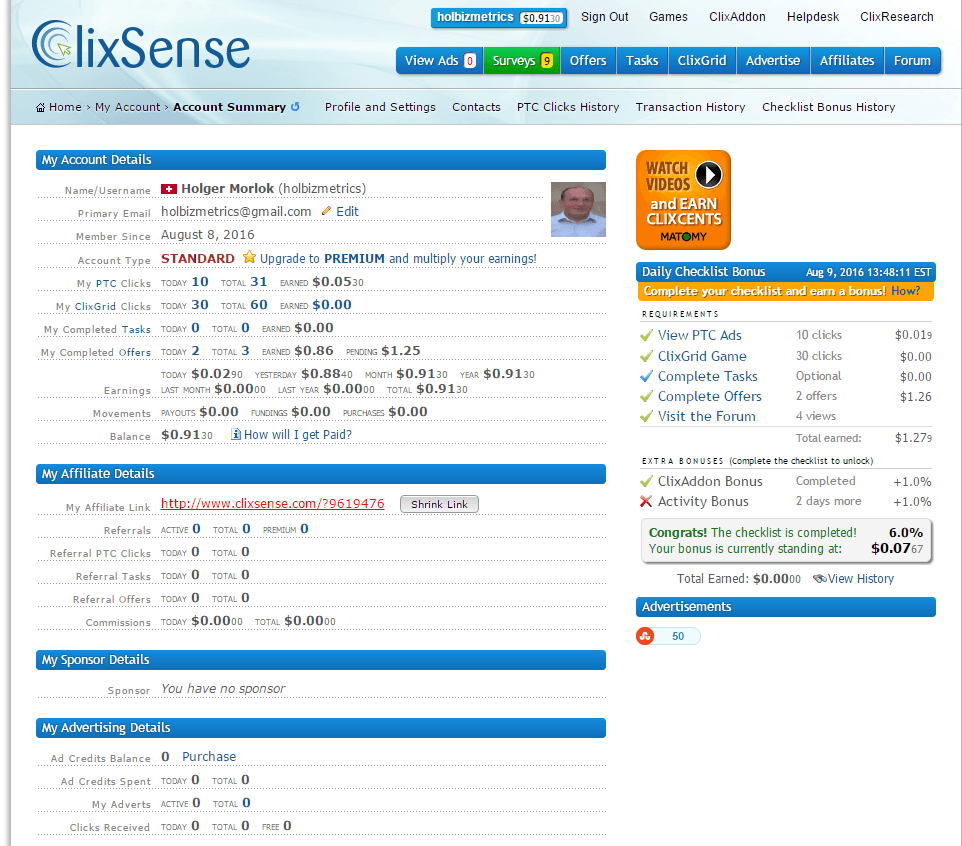Click the Activity Bonus text

click(703, 501)
